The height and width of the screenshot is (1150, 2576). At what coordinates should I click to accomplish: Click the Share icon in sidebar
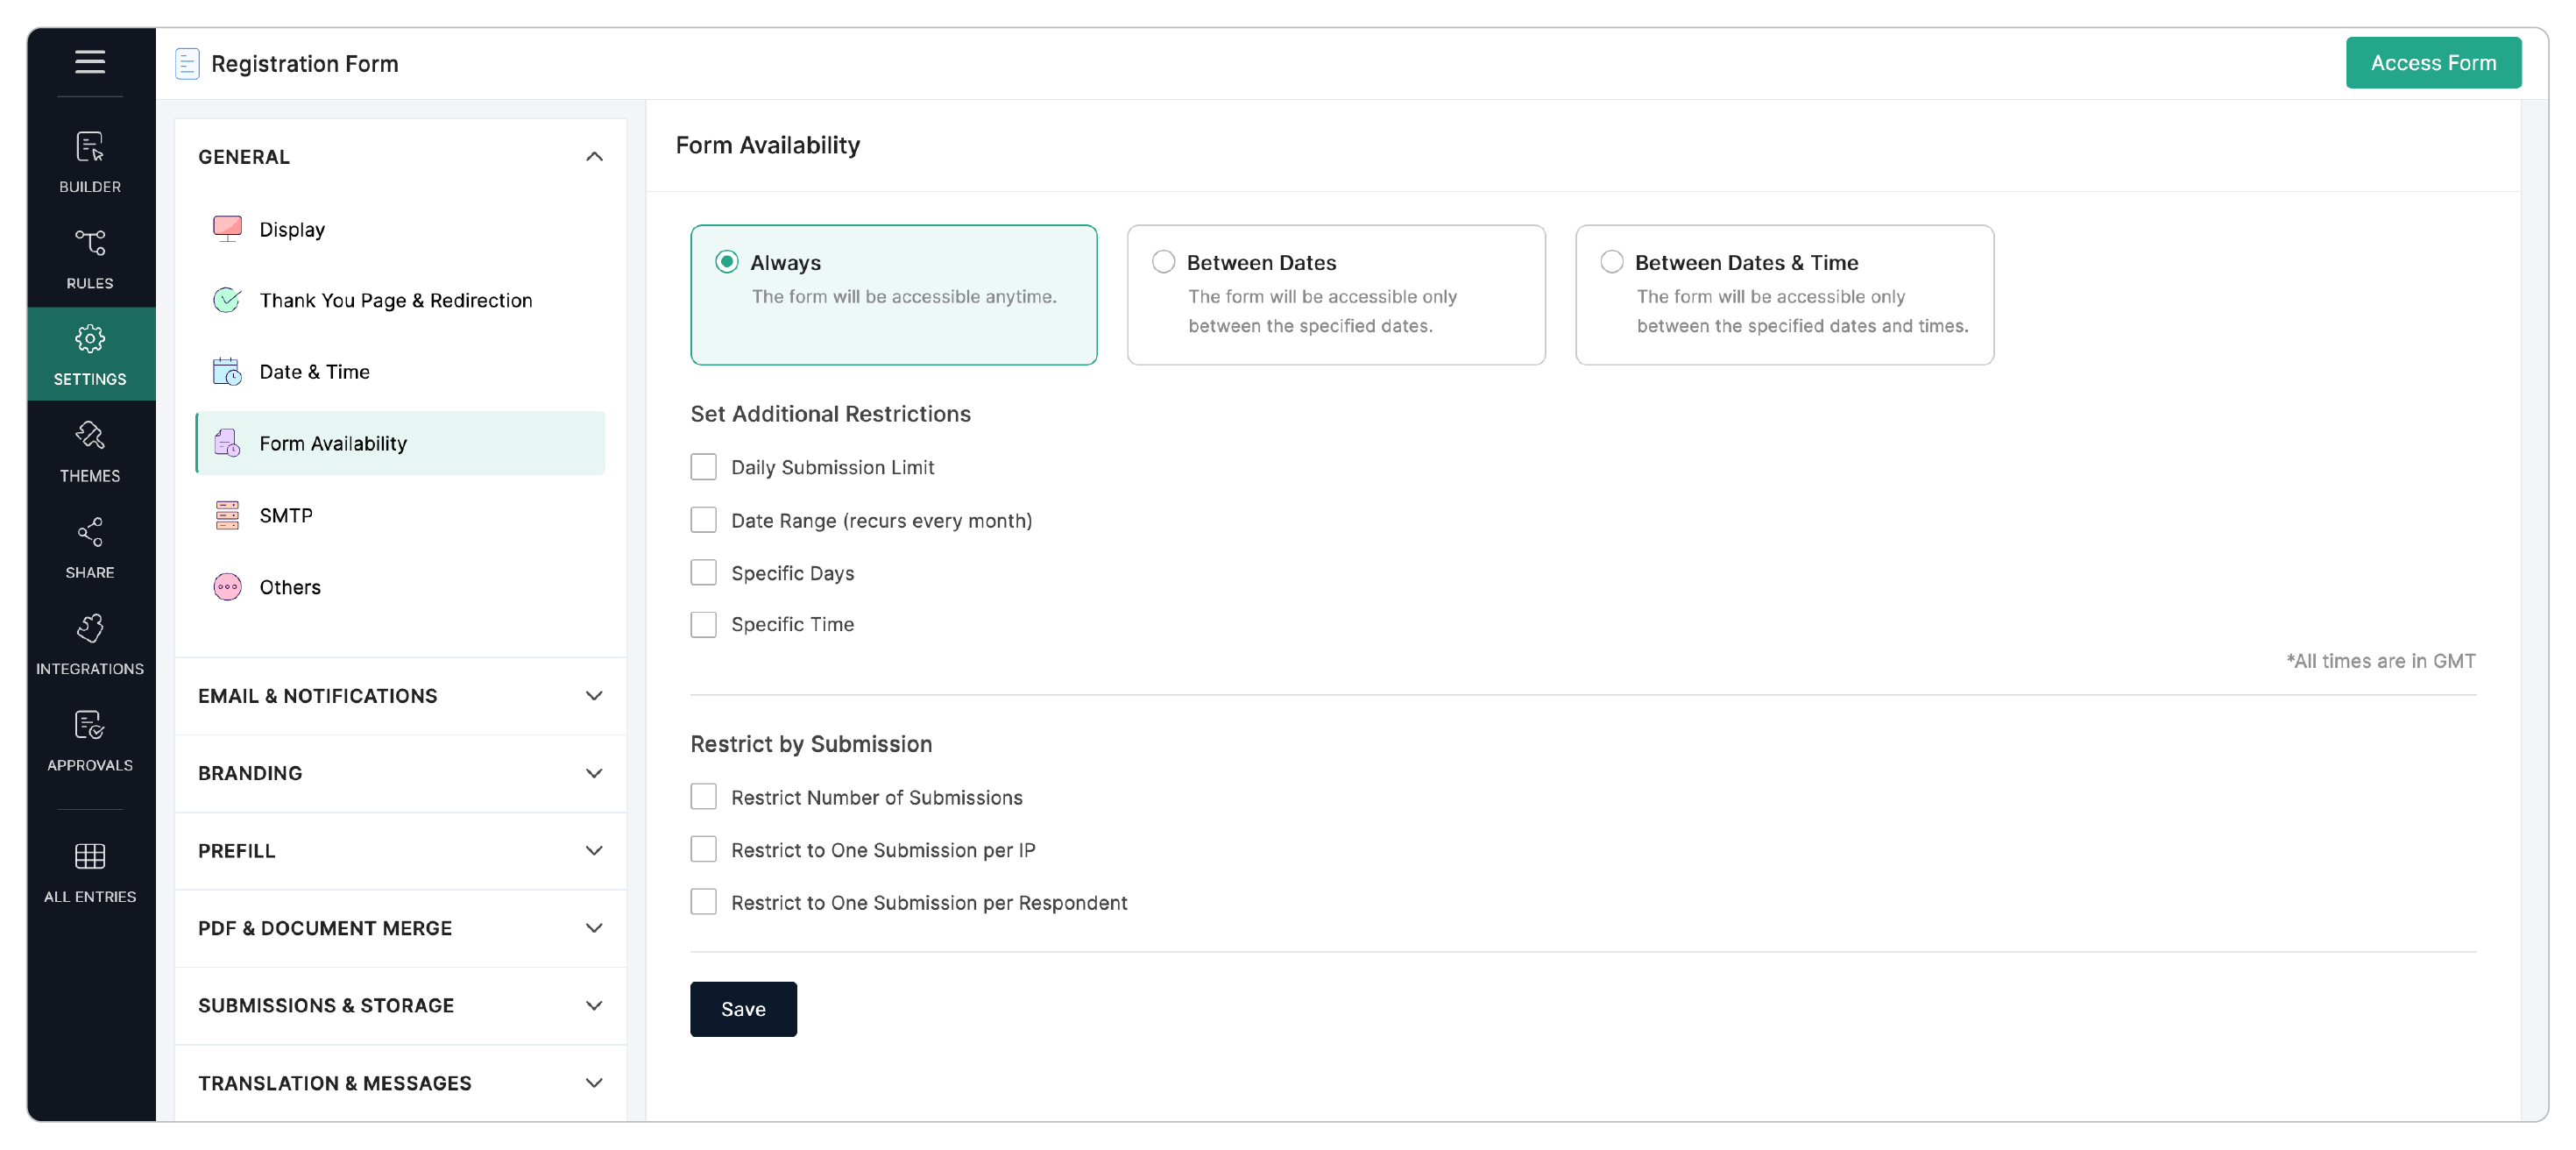(x=90, y=546)
